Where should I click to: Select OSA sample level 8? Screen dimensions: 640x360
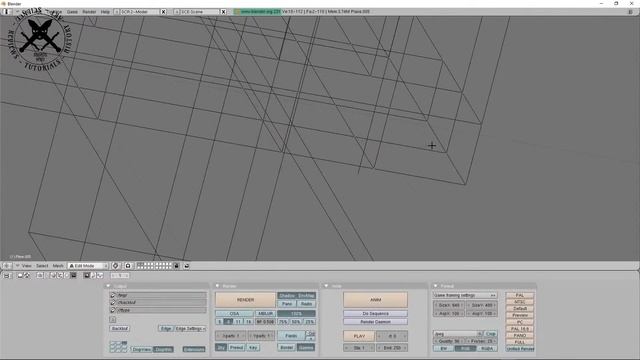(x=229, y=322)
